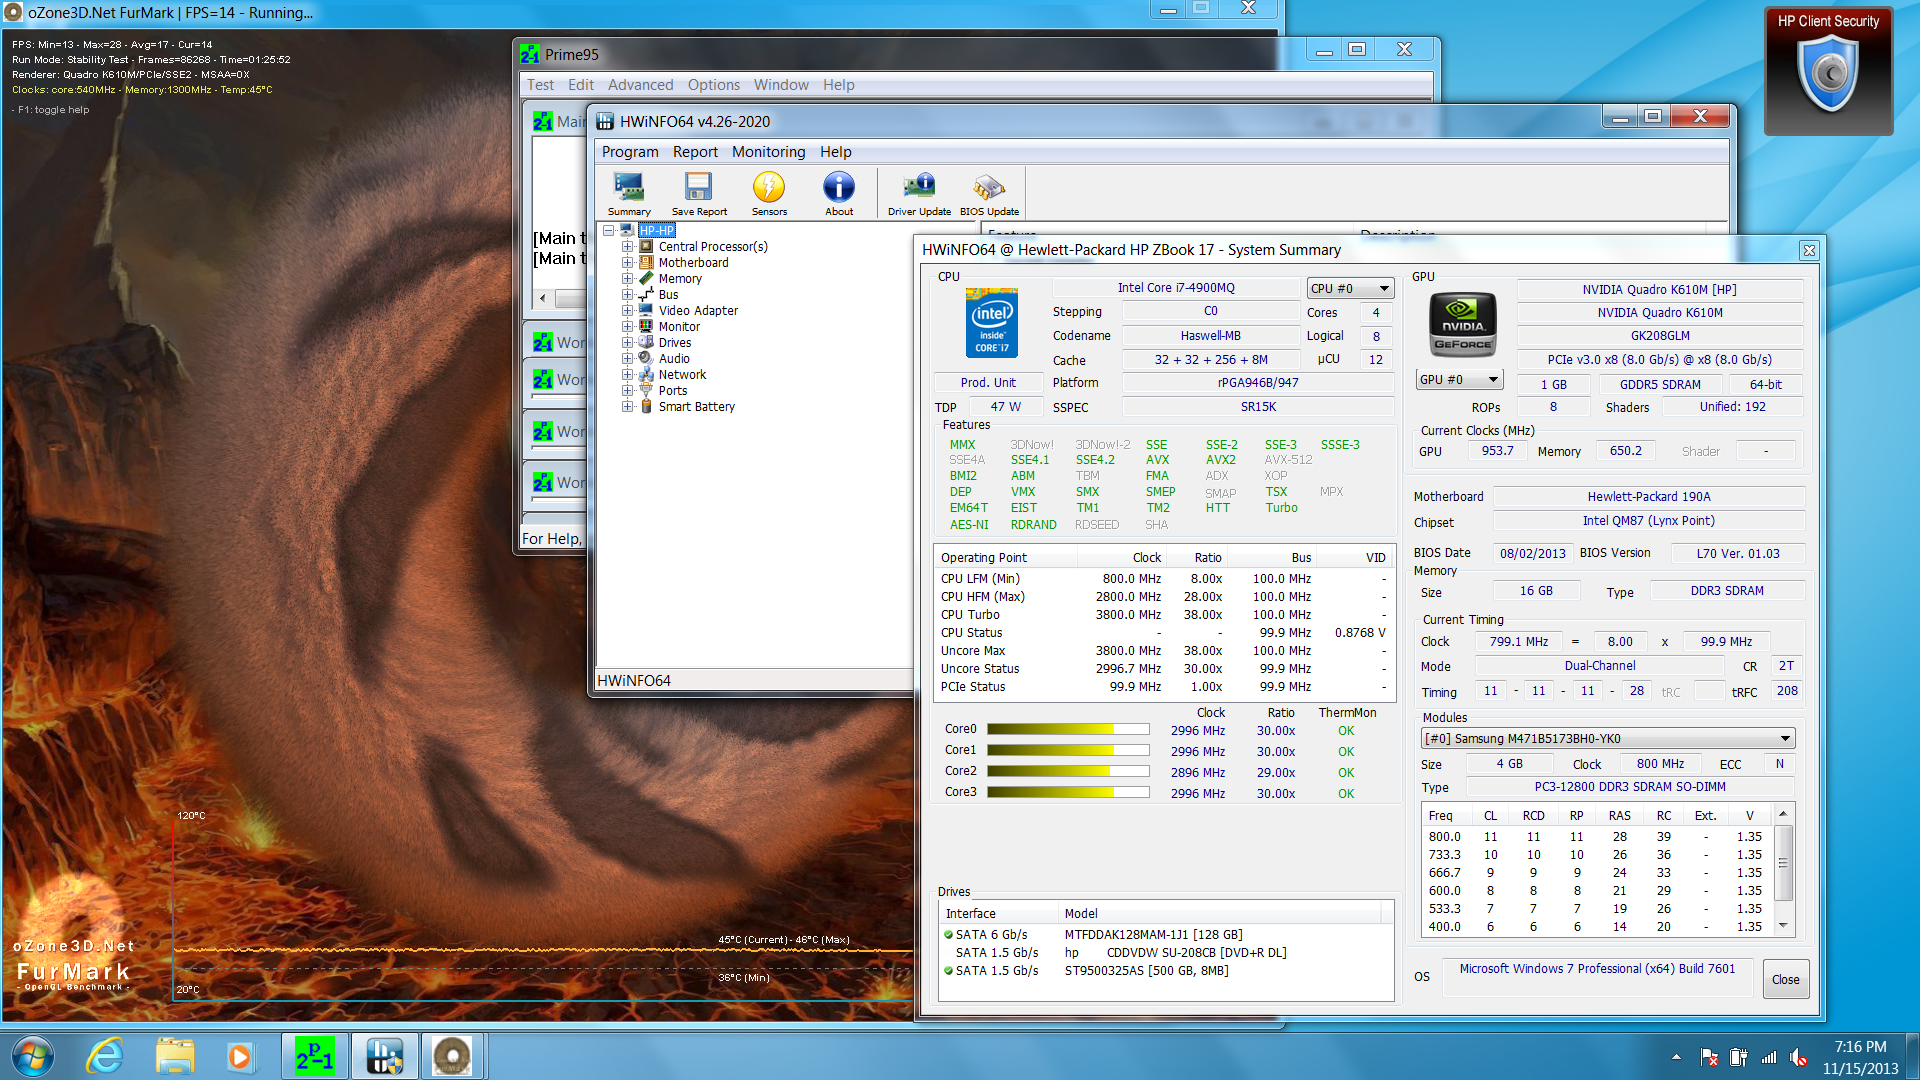Click the Smart Battery tree icon
Image resolution: width=1920 pixels, height=1080 pixels.
(646, 406)
